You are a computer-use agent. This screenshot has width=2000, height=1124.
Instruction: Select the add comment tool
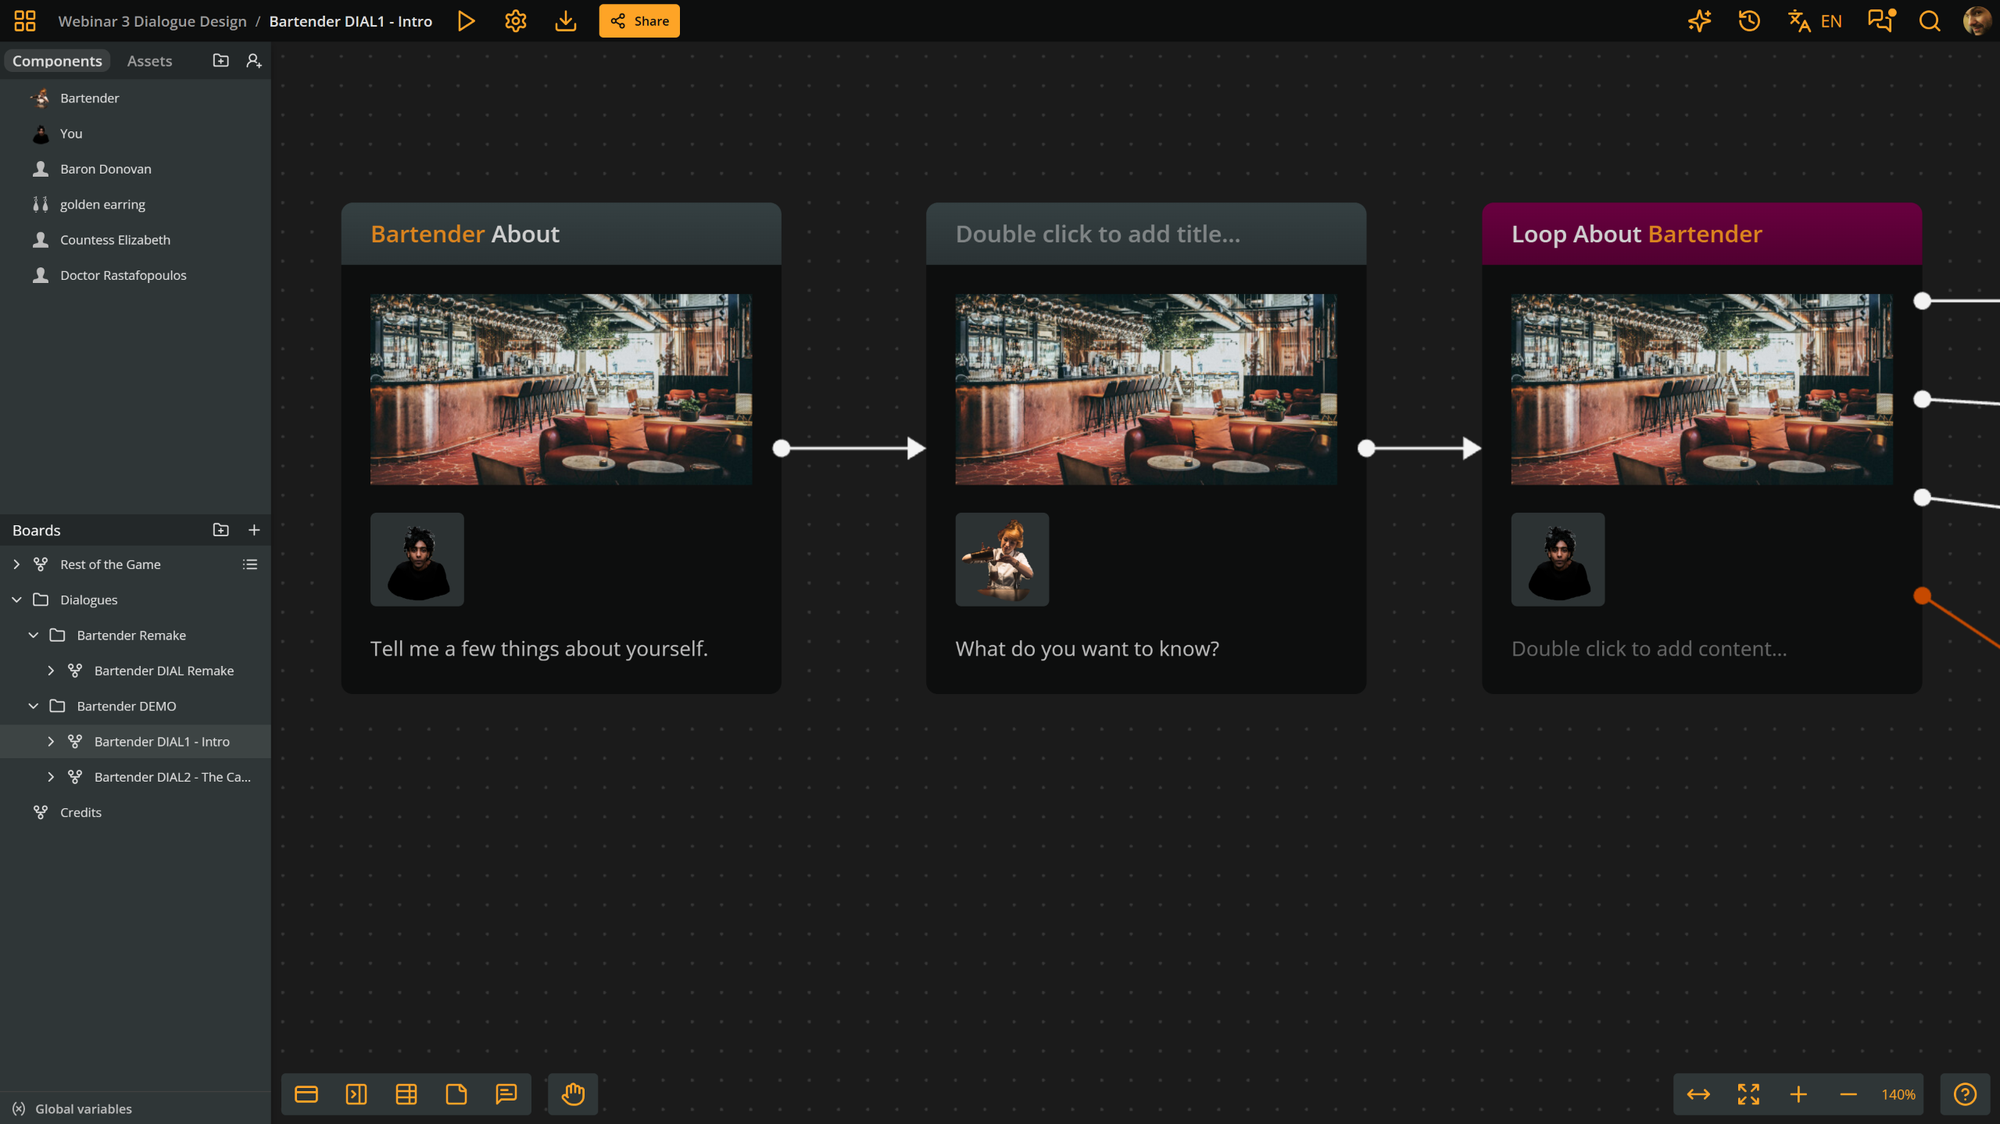(x=506, y=1094)
